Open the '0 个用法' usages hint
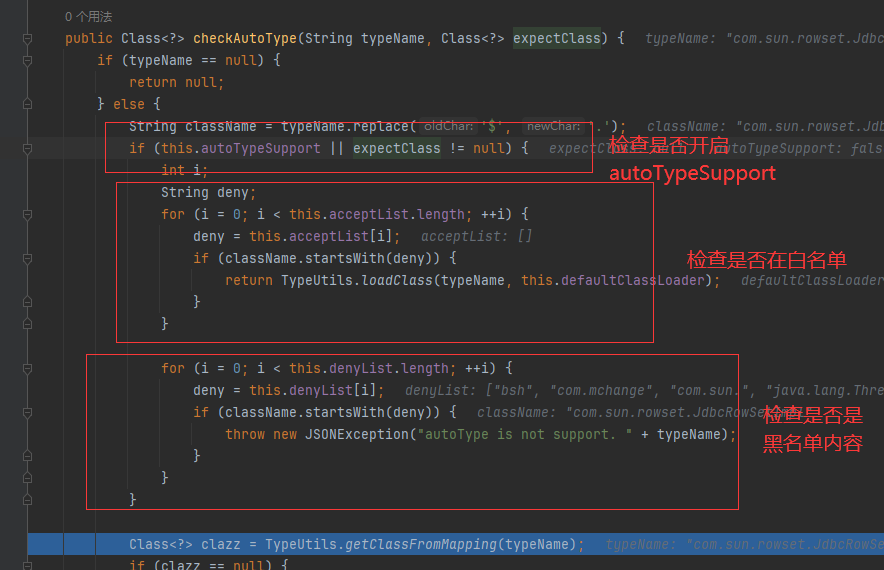This screenshot has height=570, width=884. pyautogui.click(x=88, y=17)
